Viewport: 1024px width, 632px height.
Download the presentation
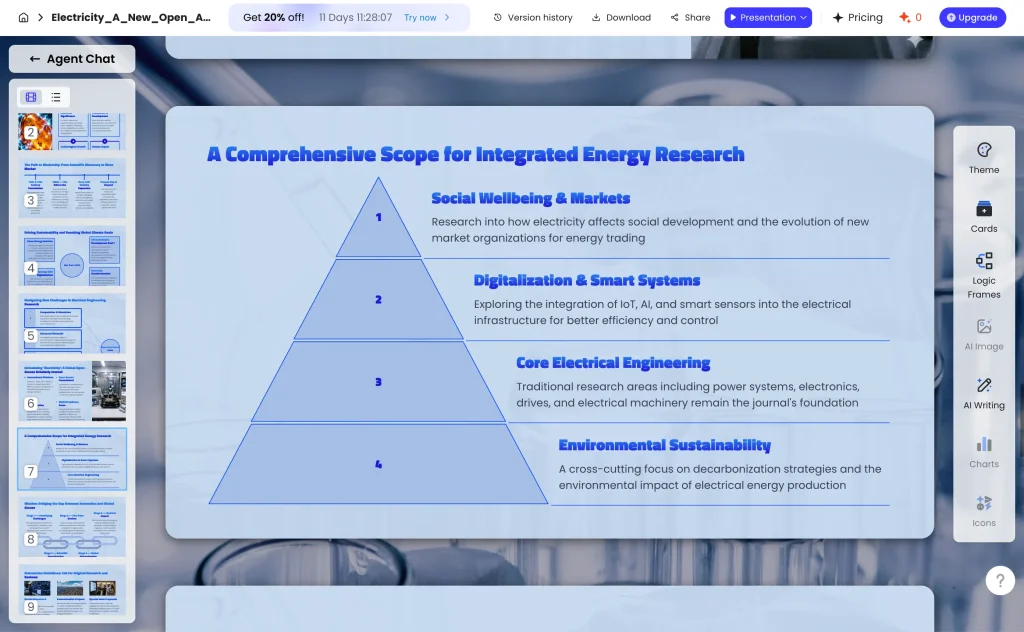coord(621,18)
